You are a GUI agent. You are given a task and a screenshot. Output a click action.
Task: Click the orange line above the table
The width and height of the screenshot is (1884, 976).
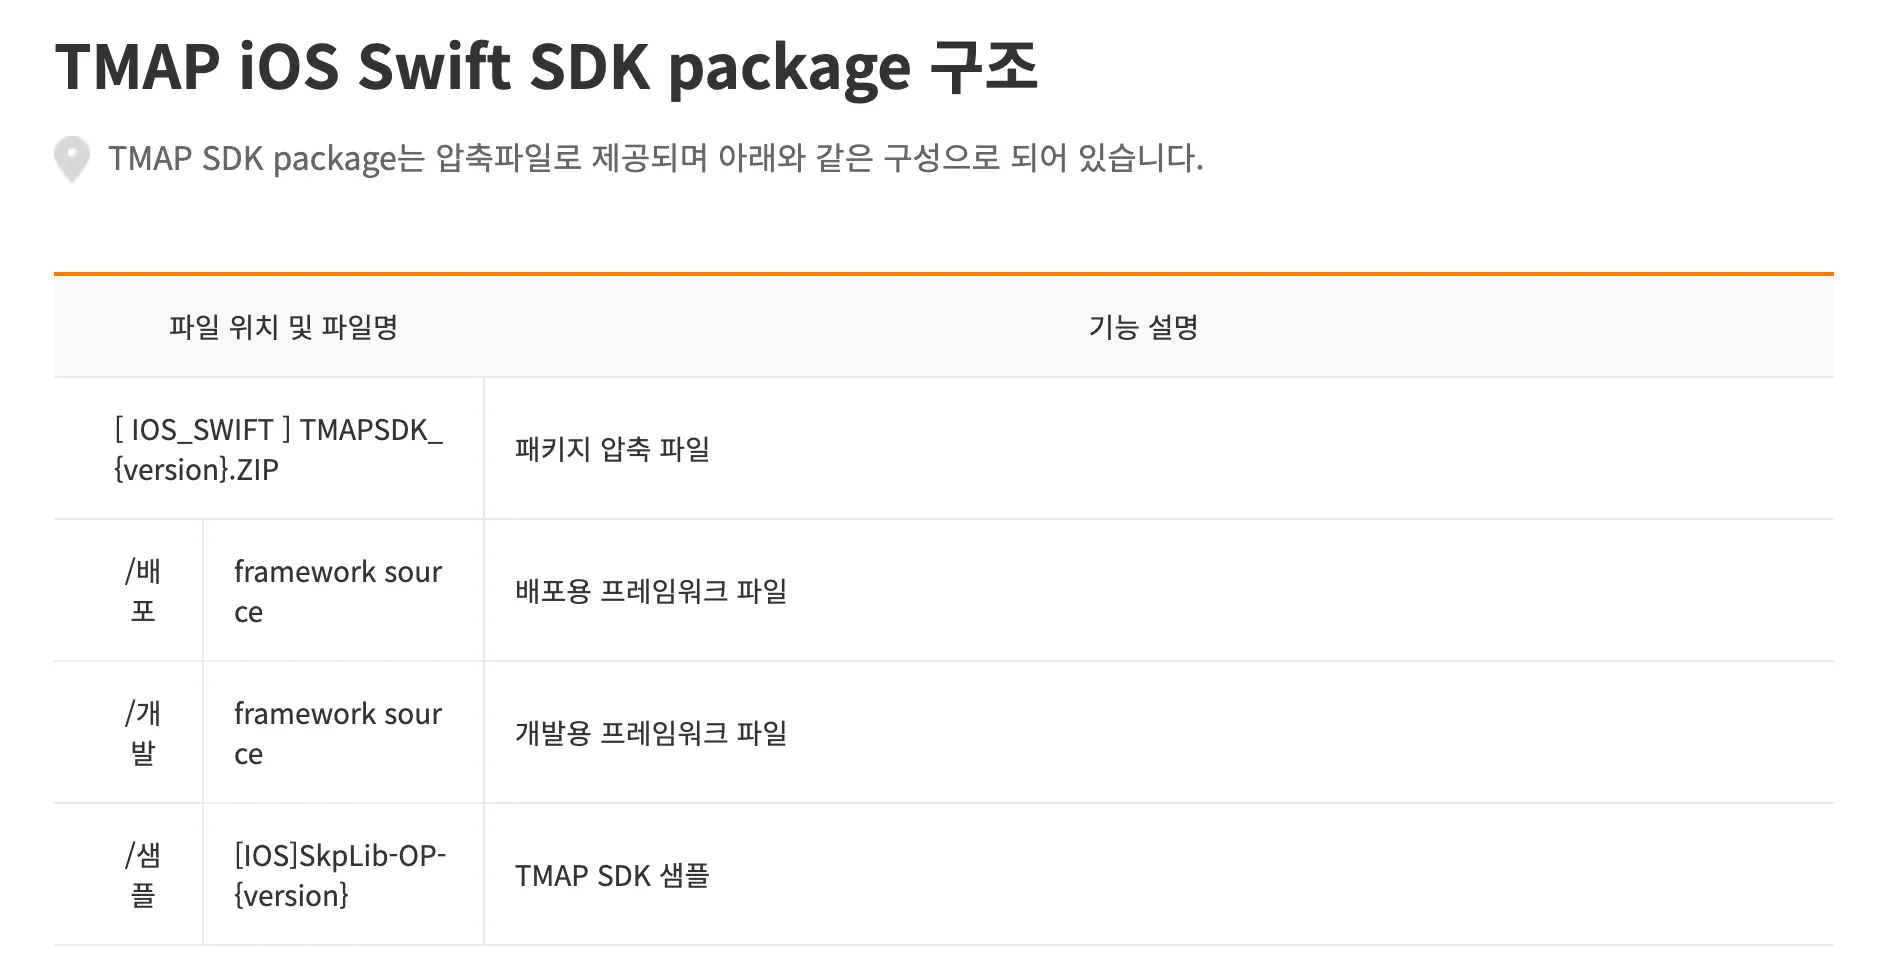tap(943, 273)
